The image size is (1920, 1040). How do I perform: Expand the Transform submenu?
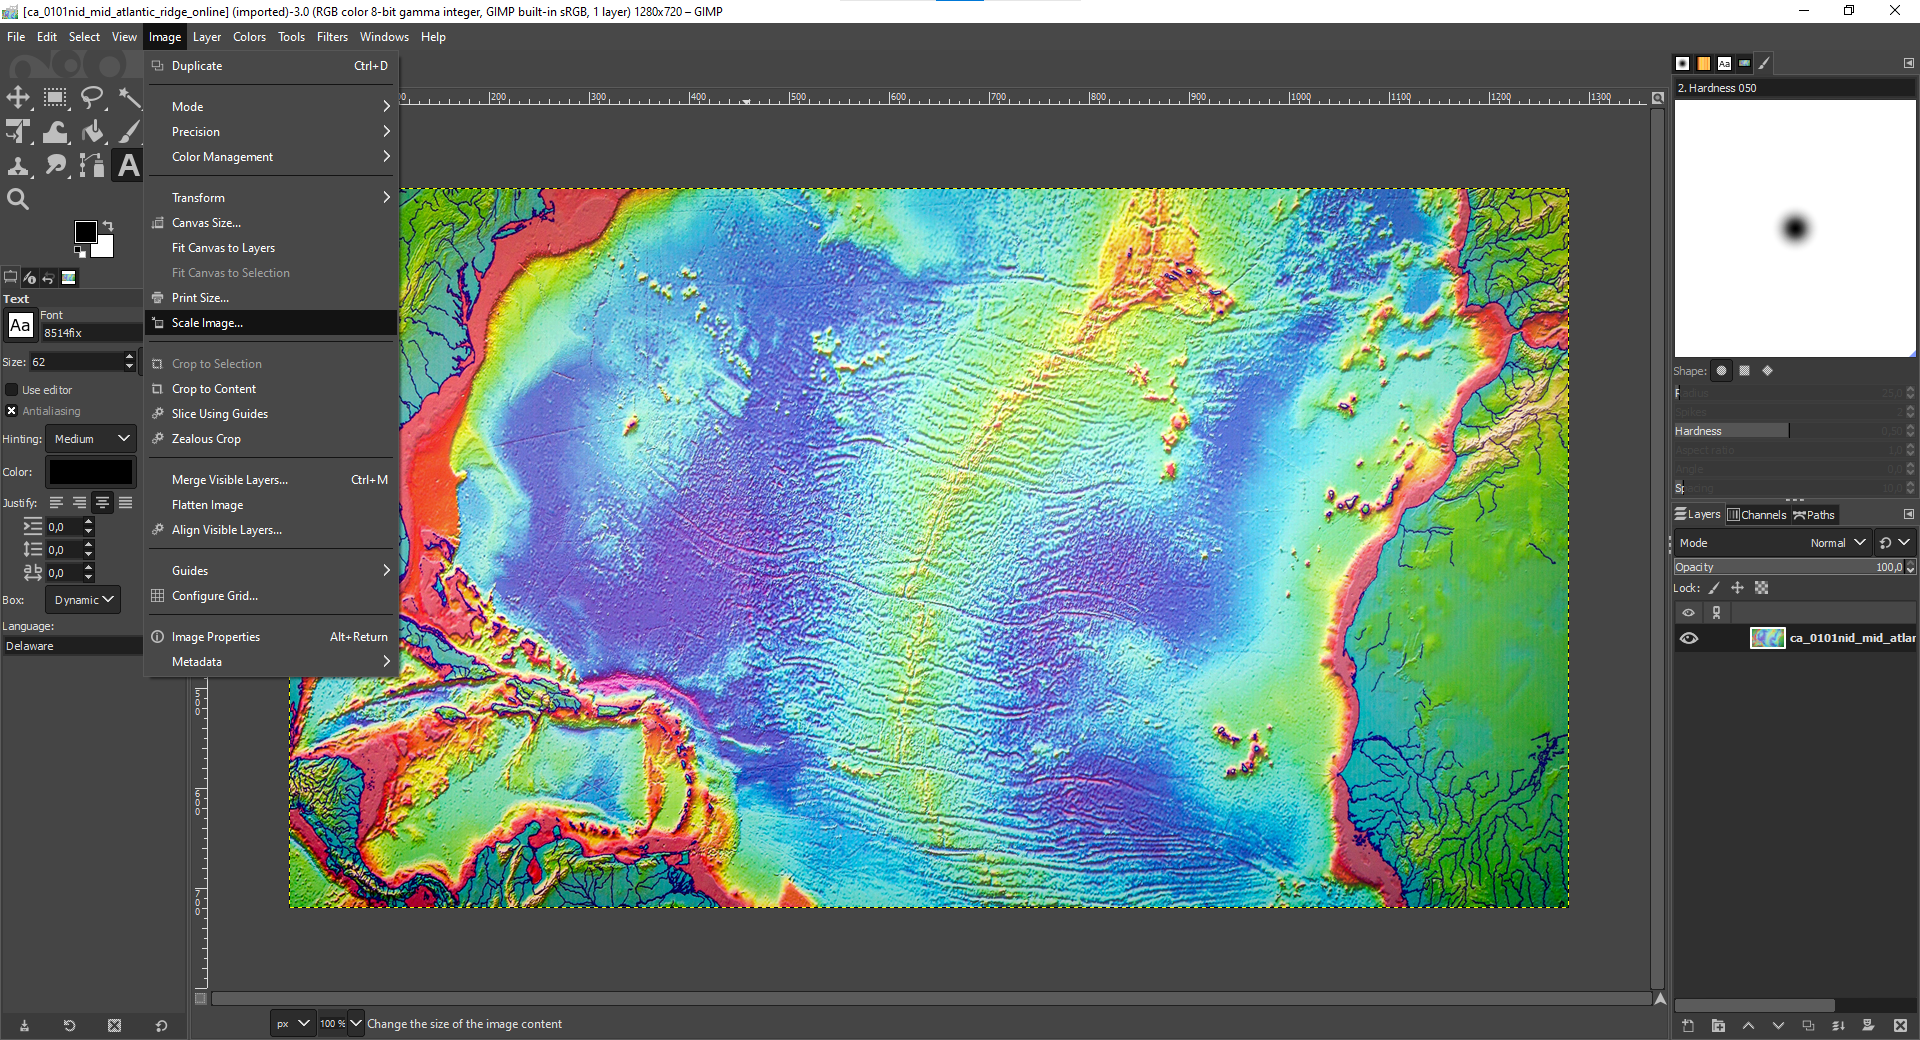pos(272,198)
